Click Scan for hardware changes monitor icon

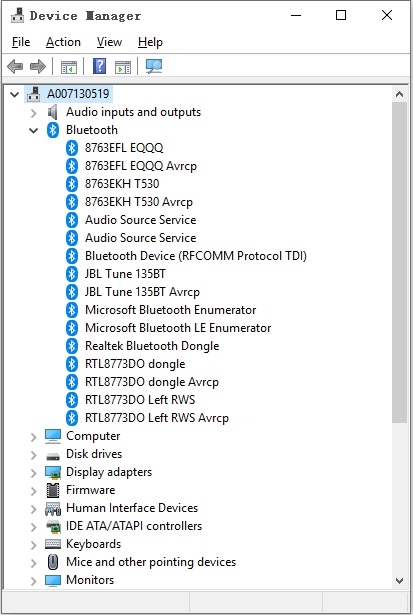coord(154,66)
